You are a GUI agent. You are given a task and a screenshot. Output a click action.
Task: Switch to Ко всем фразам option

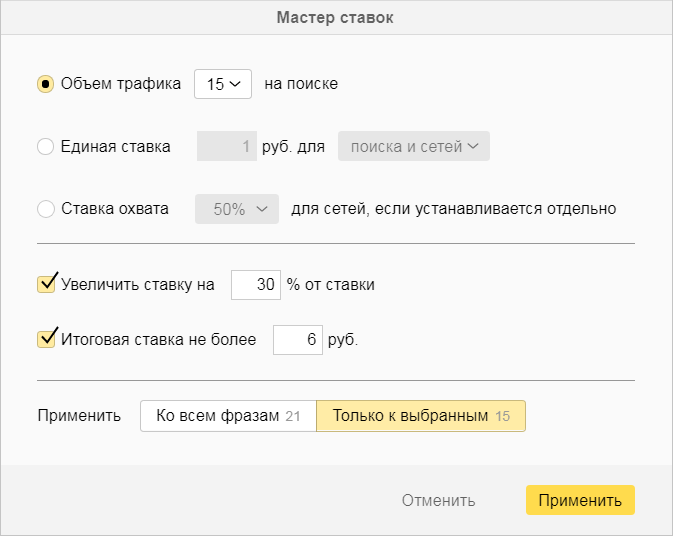point(228,416)
